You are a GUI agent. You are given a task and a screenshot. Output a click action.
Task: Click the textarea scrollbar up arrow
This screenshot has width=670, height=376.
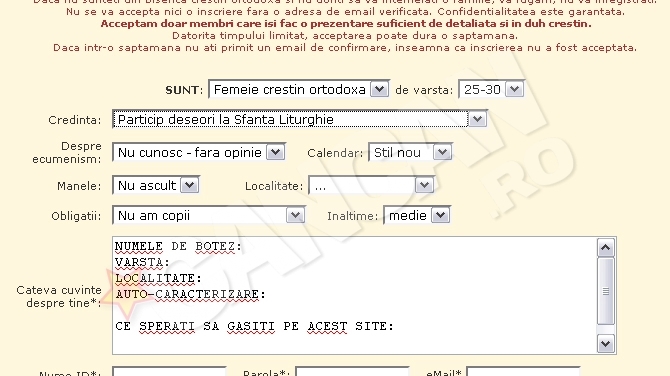[605, 247]
